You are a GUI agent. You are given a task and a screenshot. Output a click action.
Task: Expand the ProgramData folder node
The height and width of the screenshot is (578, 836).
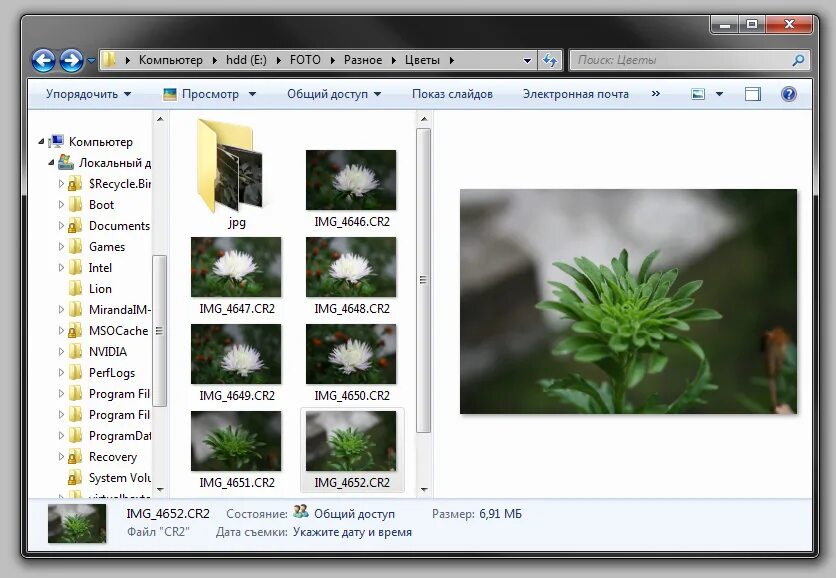pyautogui.click(x=61, y=436)
